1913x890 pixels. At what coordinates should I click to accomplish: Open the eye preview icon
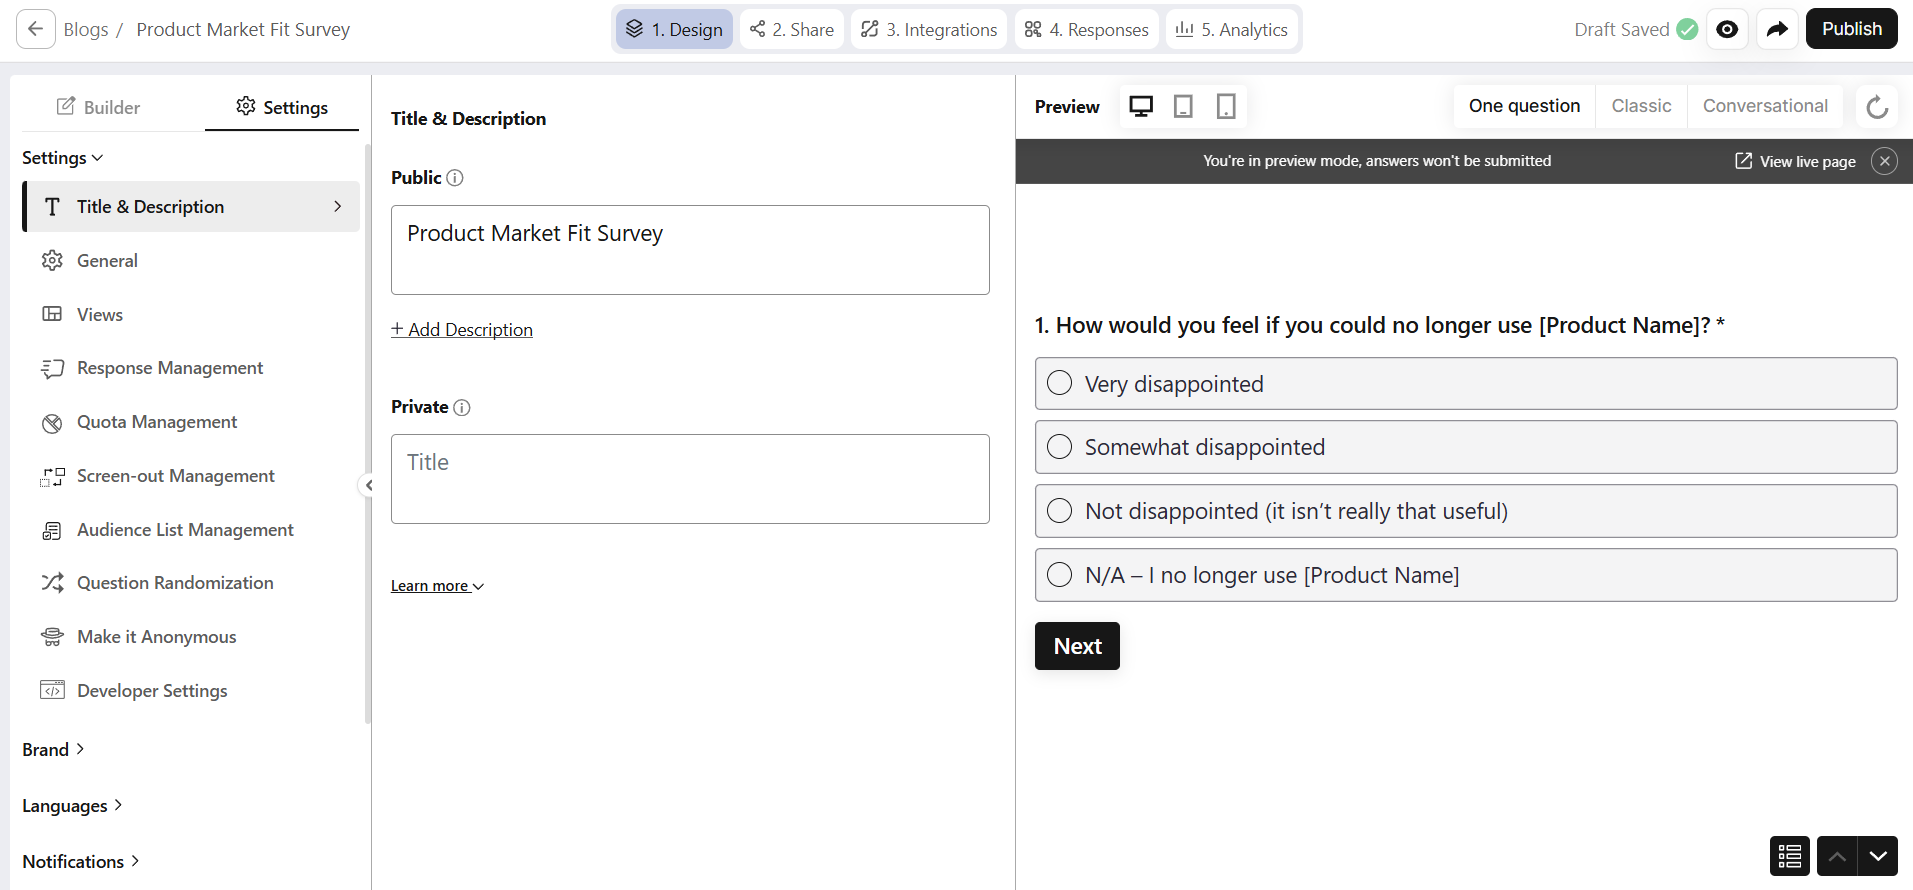pyautogui.click(x=1727, y=29)
